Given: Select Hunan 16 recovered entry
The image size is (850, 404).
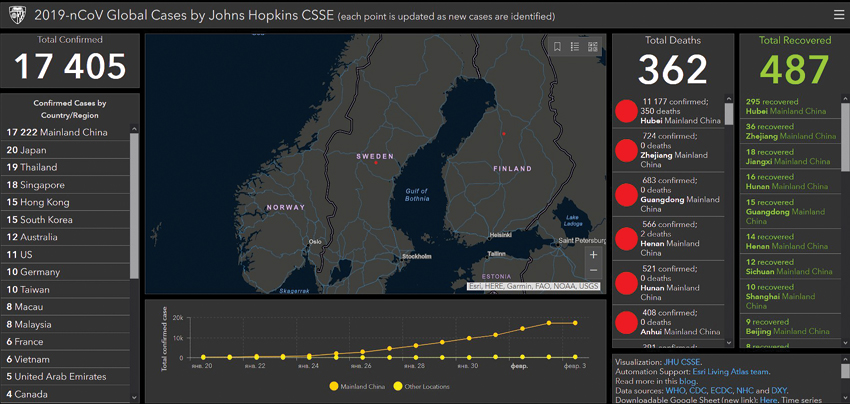Looking at the screenshot, I should tap(790, 182).
